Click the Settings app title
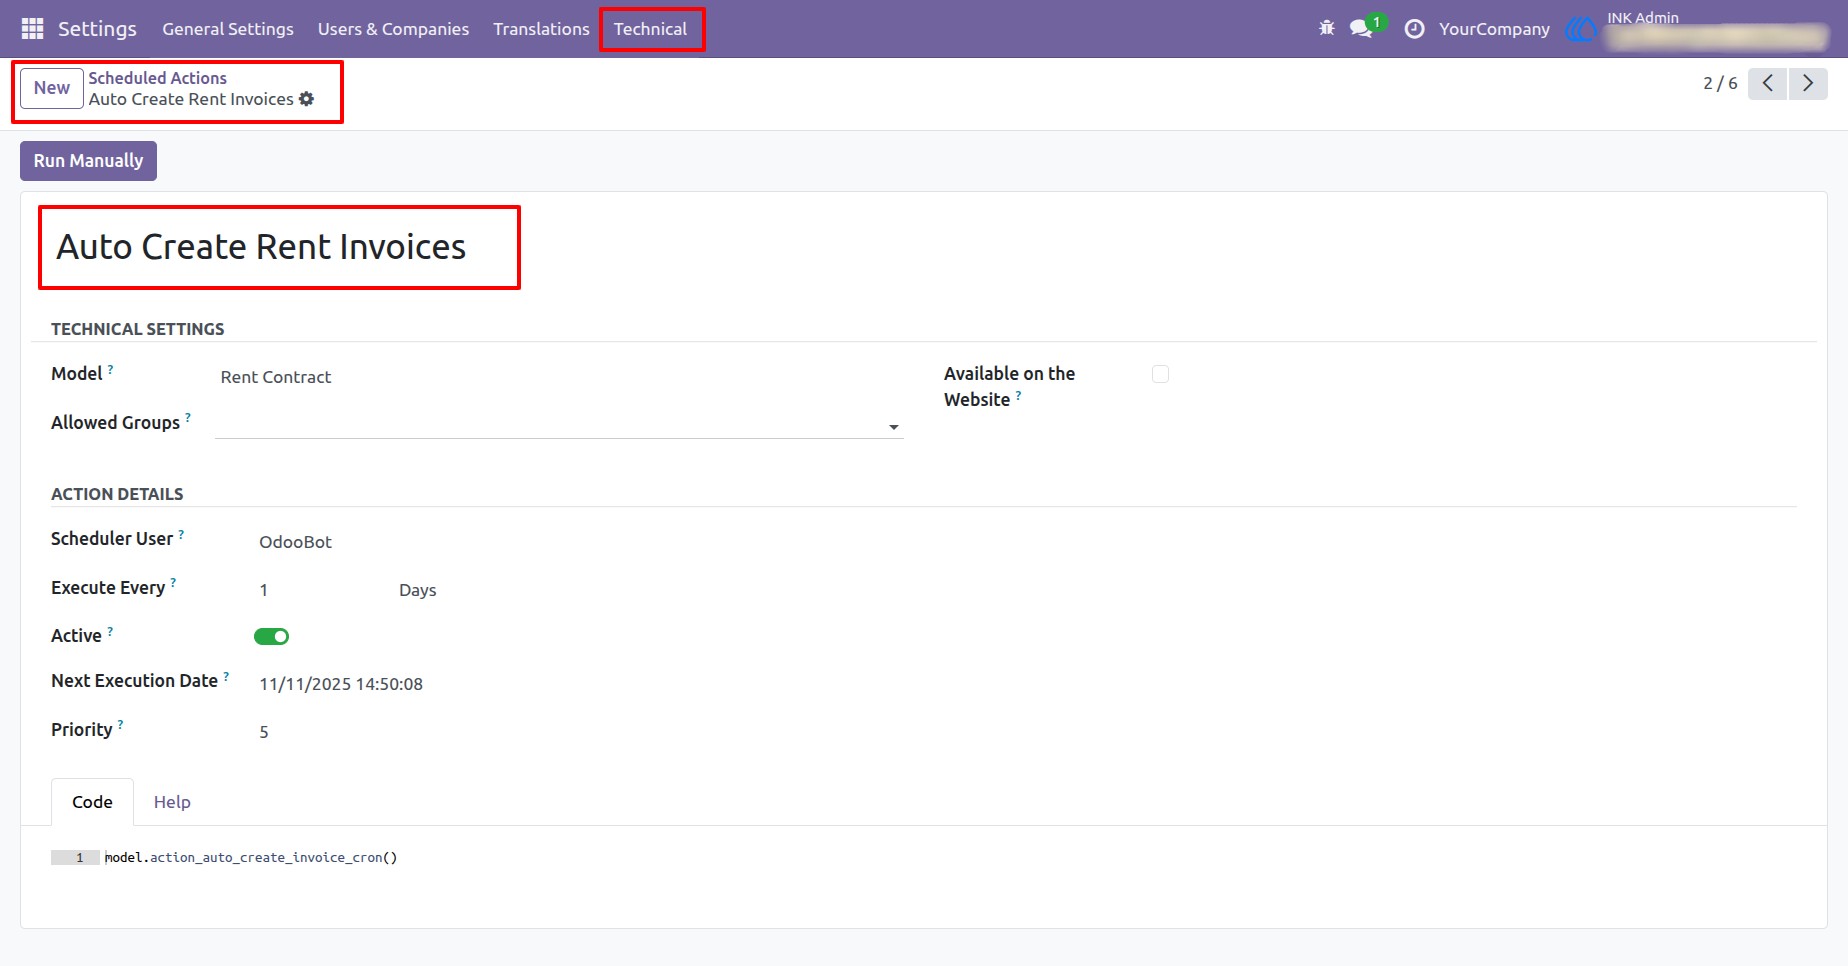 click(x=97, y=29)
